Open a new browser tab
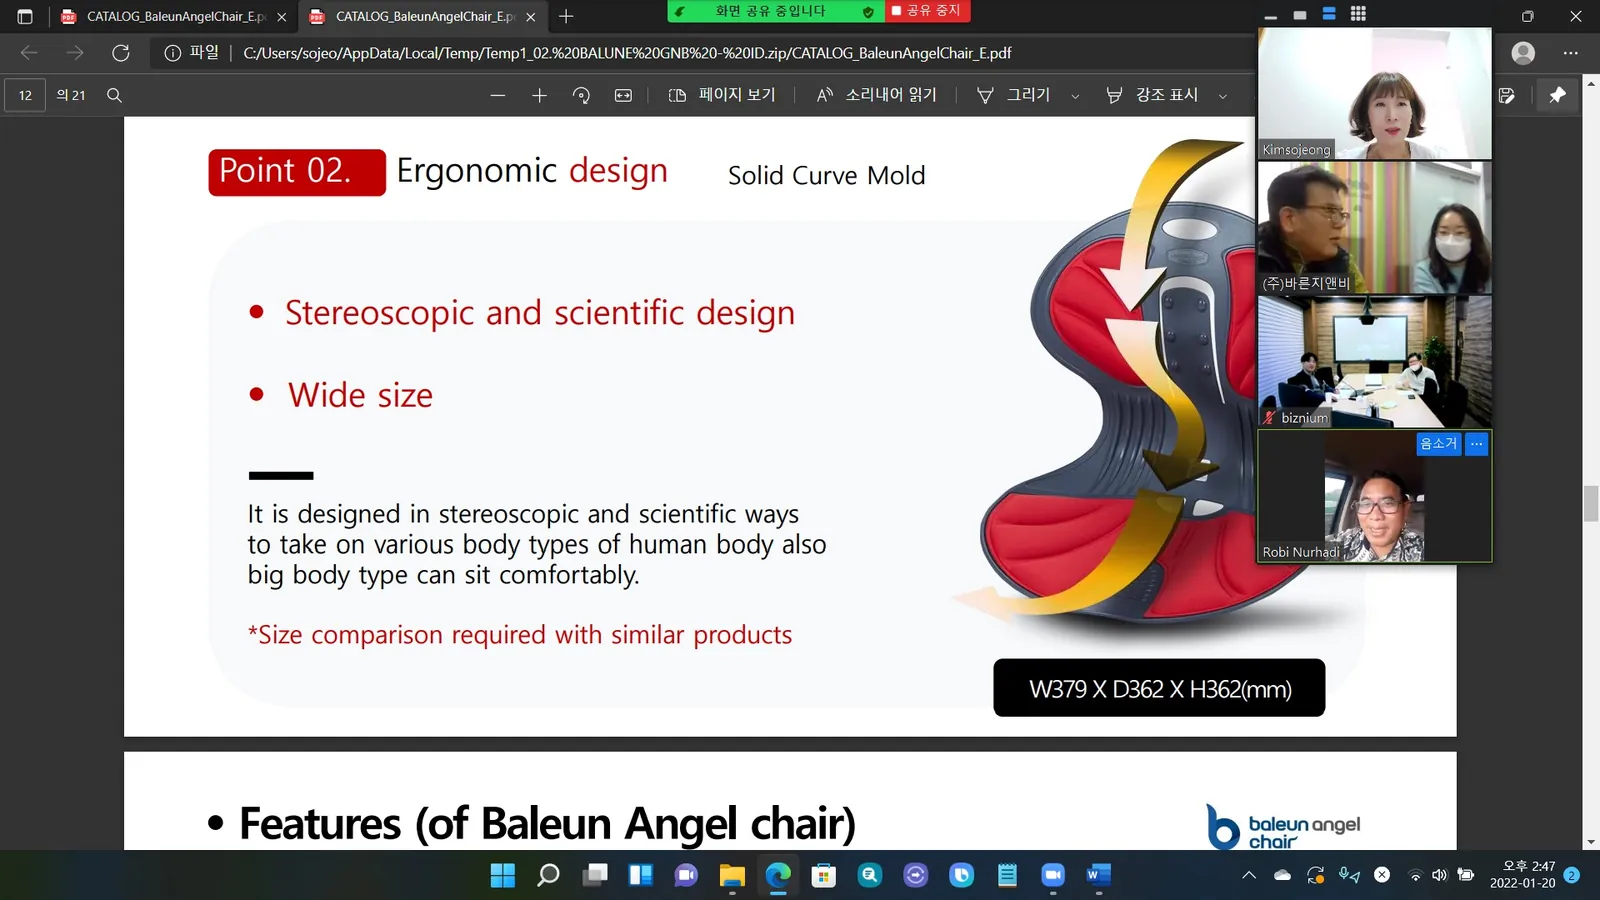This screenshot has height=900, width=1600. (x=566, y=16)
